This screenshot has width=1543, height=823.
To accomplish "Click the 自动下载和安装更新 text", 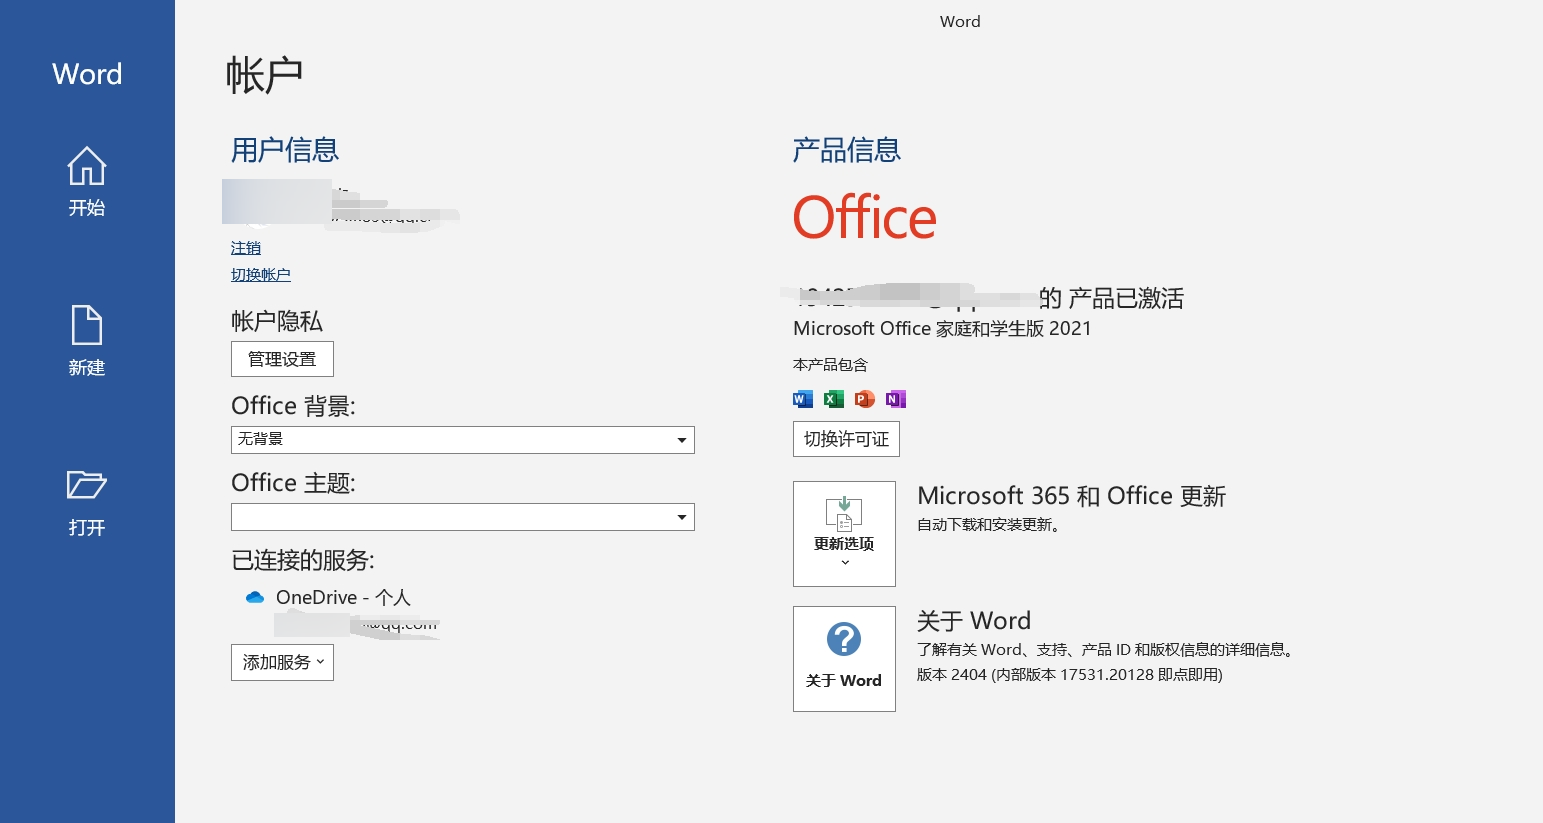I will tap(988, 525).
